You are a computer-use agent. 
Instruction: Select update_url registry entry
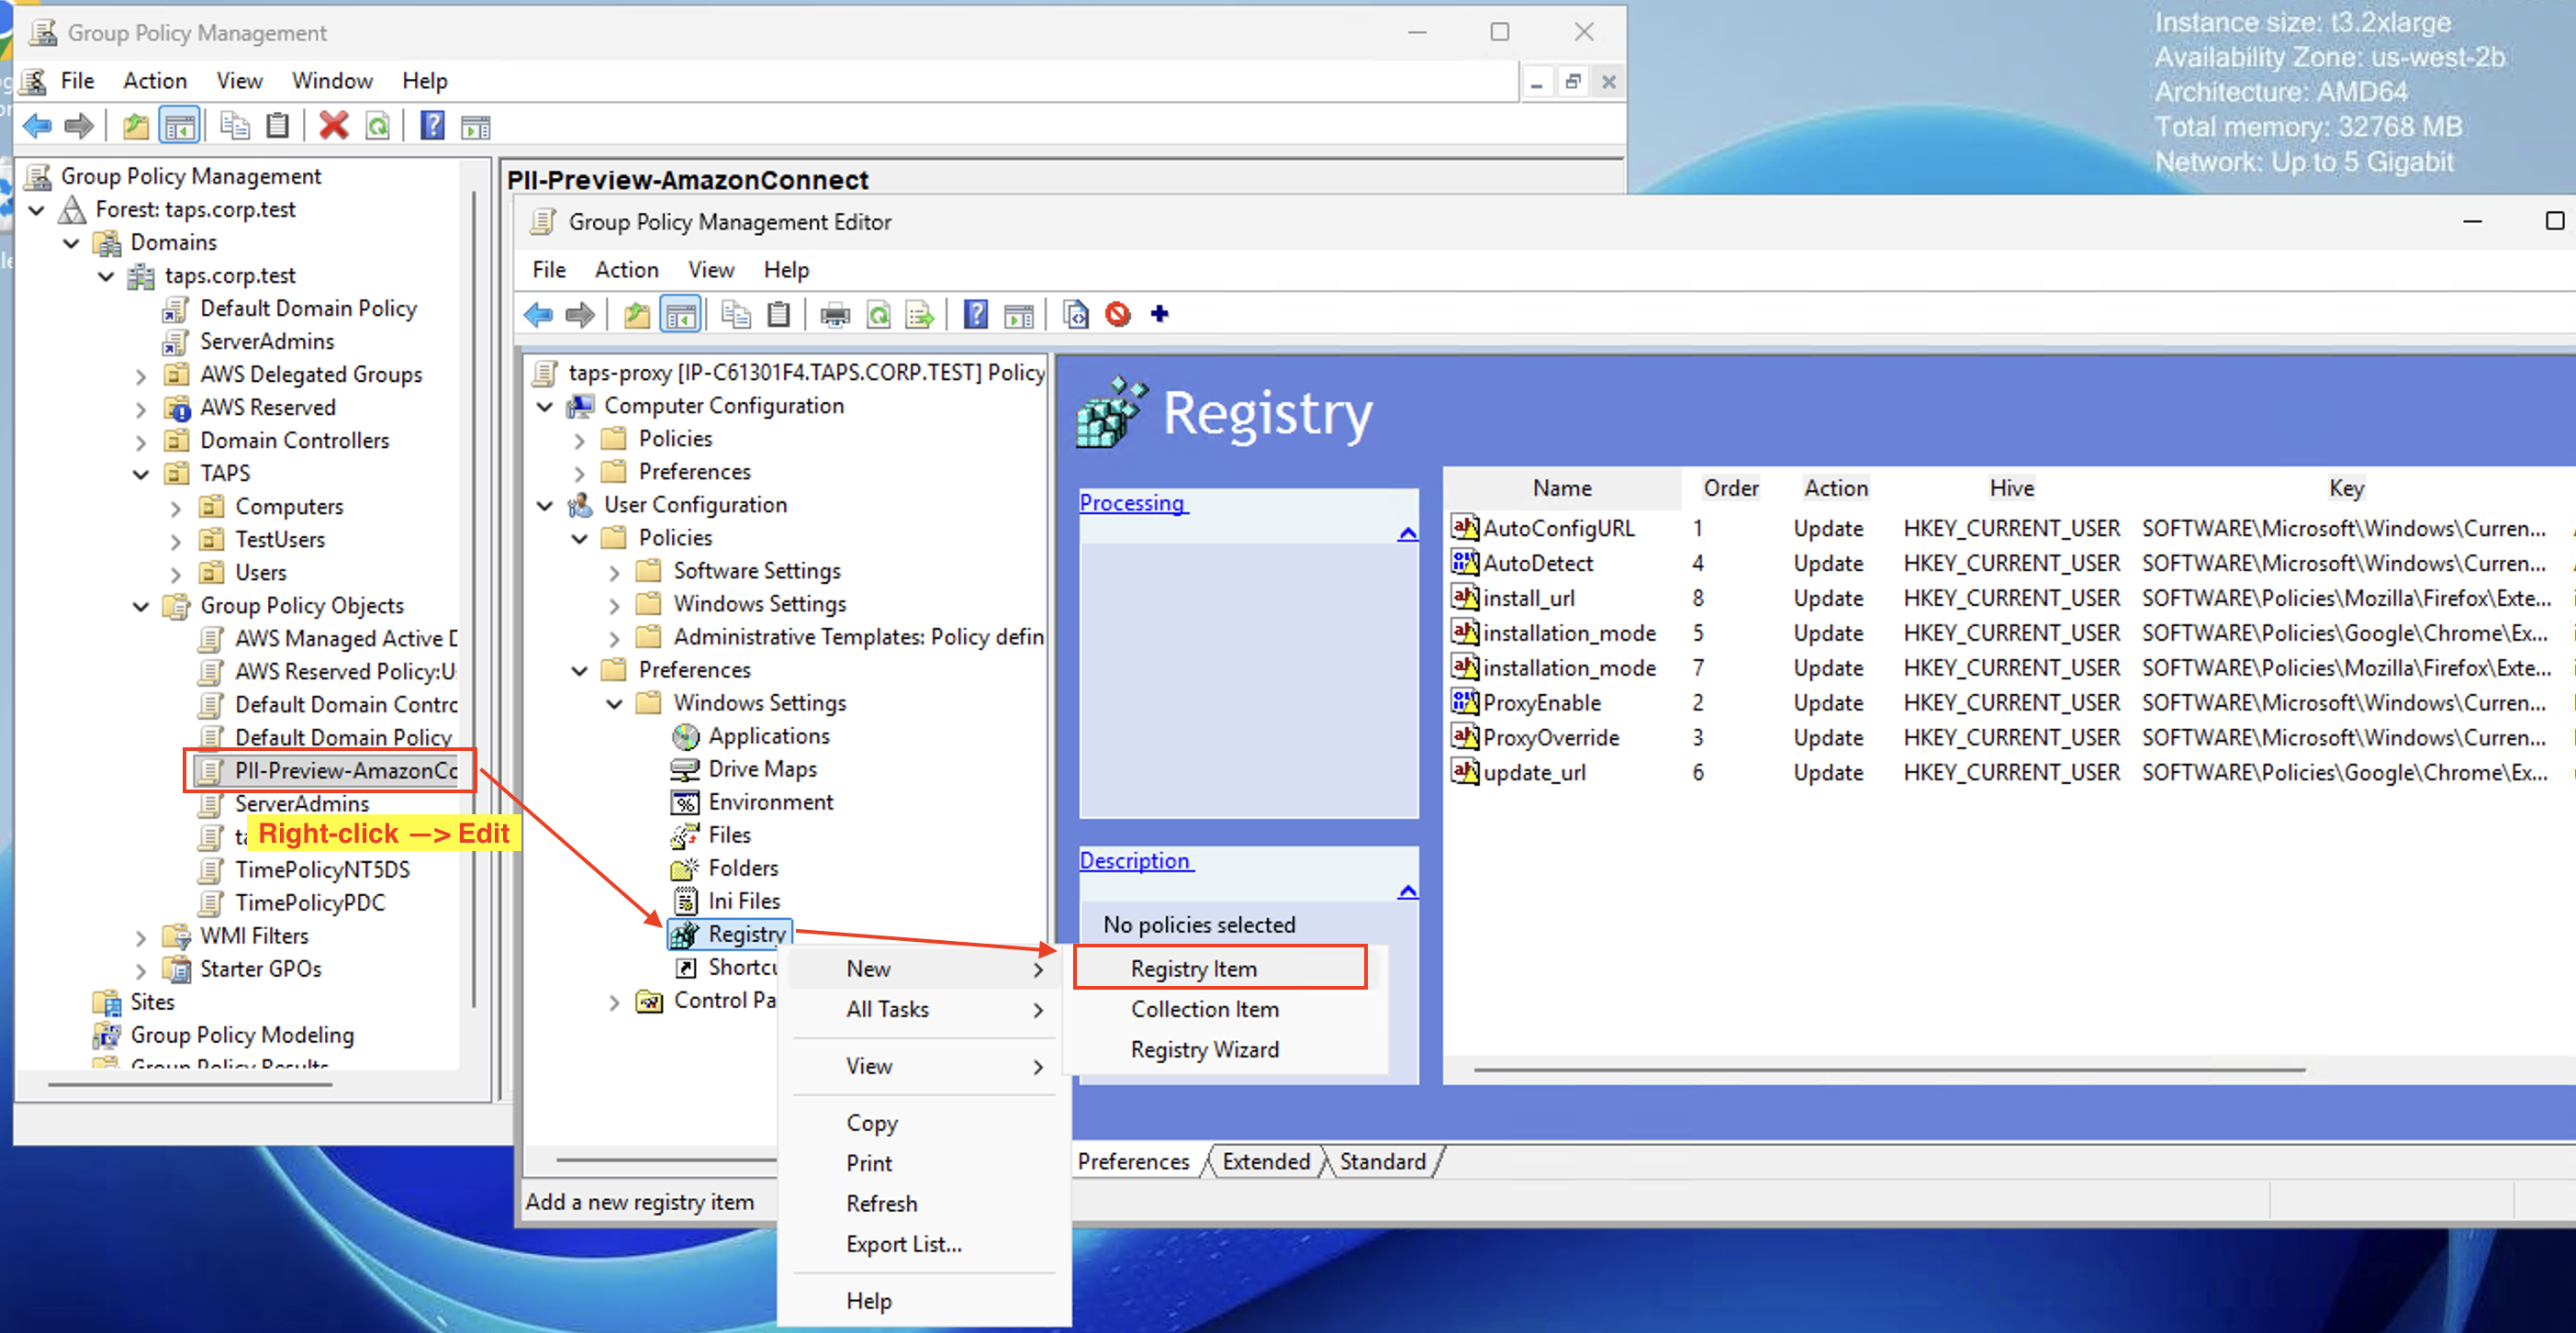pyautogui.click(x=1534, y=773)
